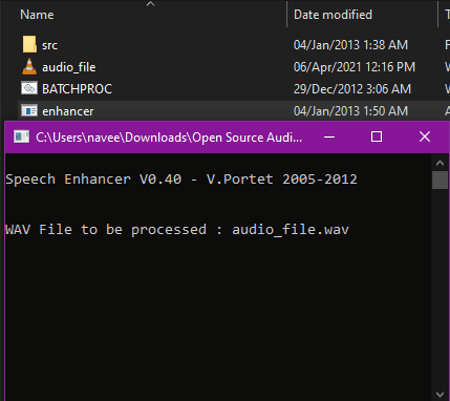Viewport: 450px width, 401px height.
Task: Click the console vertical scrollbar thumb
Action: (440, 180)
